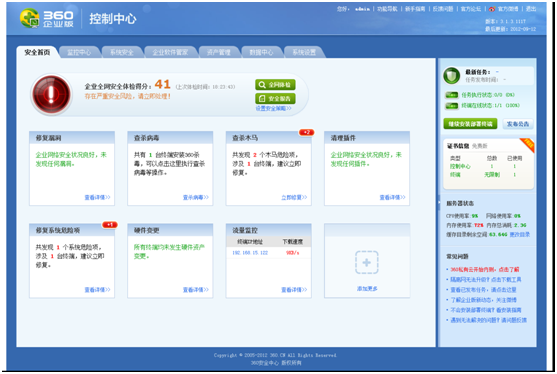557x374 pixels.
Task: Open FAQ 了解企业版新动态, 关注微博
Action: point(483,300)
